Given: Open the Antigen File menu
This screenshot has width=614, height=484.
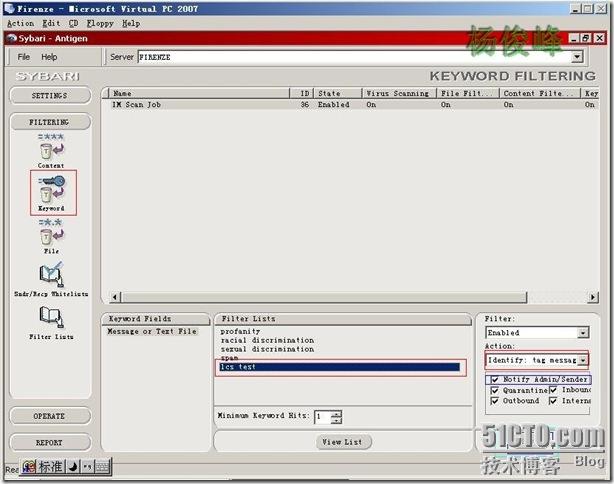Looking at the screenshot, I should coord(23,57).
